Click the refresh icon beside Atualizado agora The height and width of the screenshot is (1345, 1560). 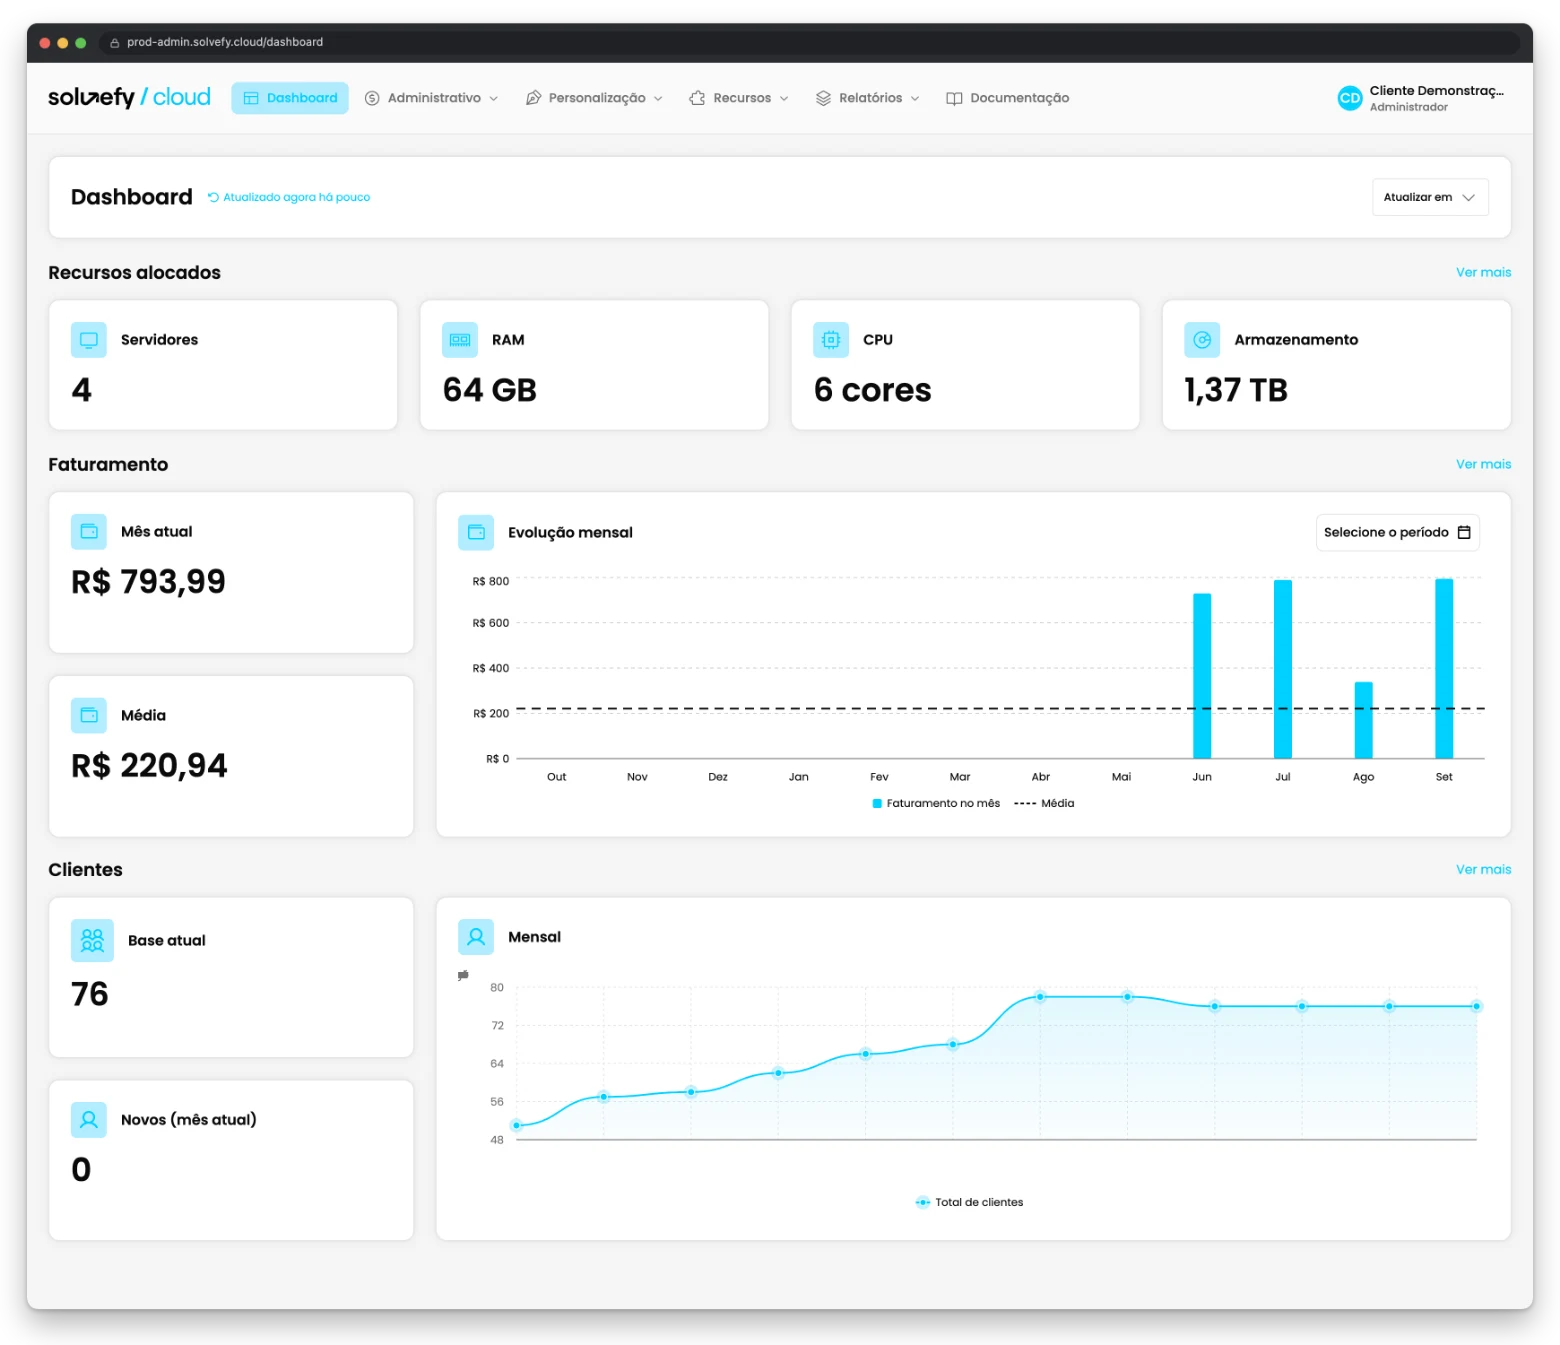[x=213, y=197]
